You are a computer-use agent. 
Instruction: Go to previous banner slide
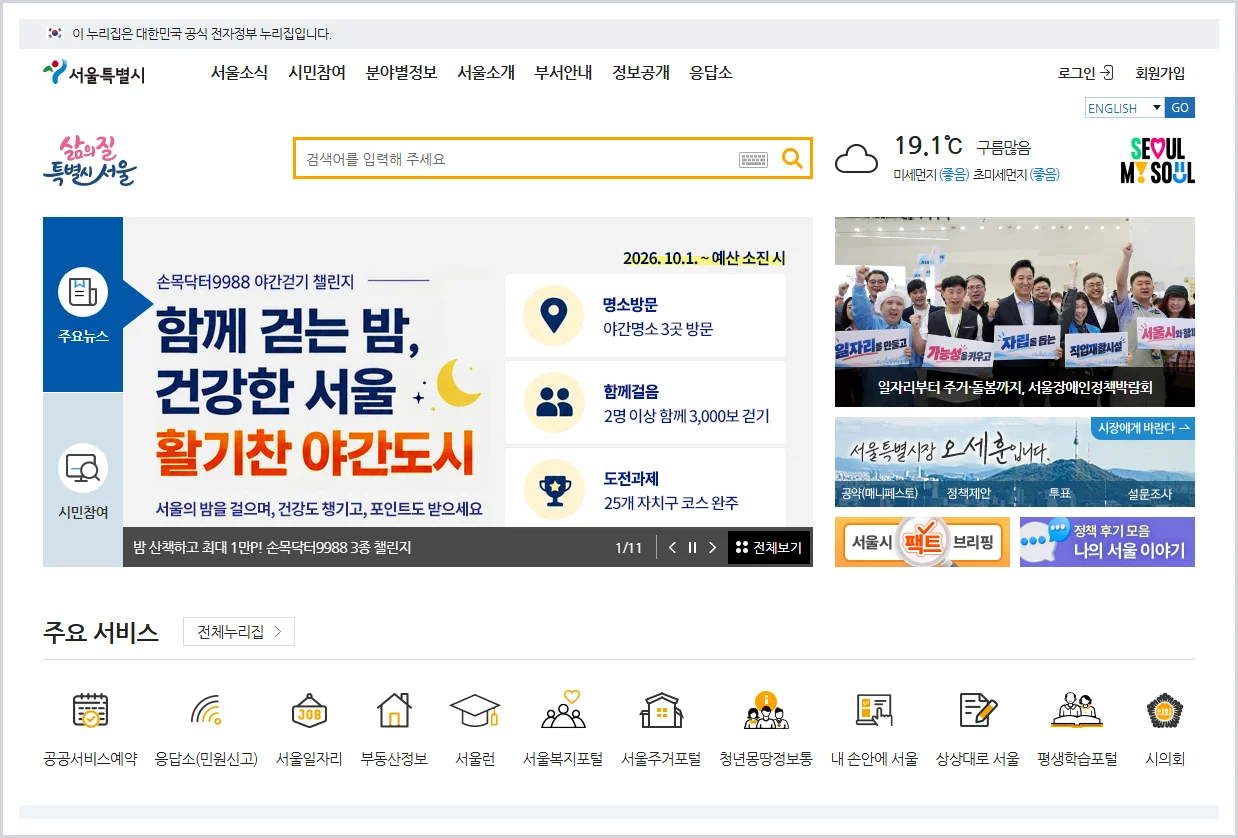672,548
